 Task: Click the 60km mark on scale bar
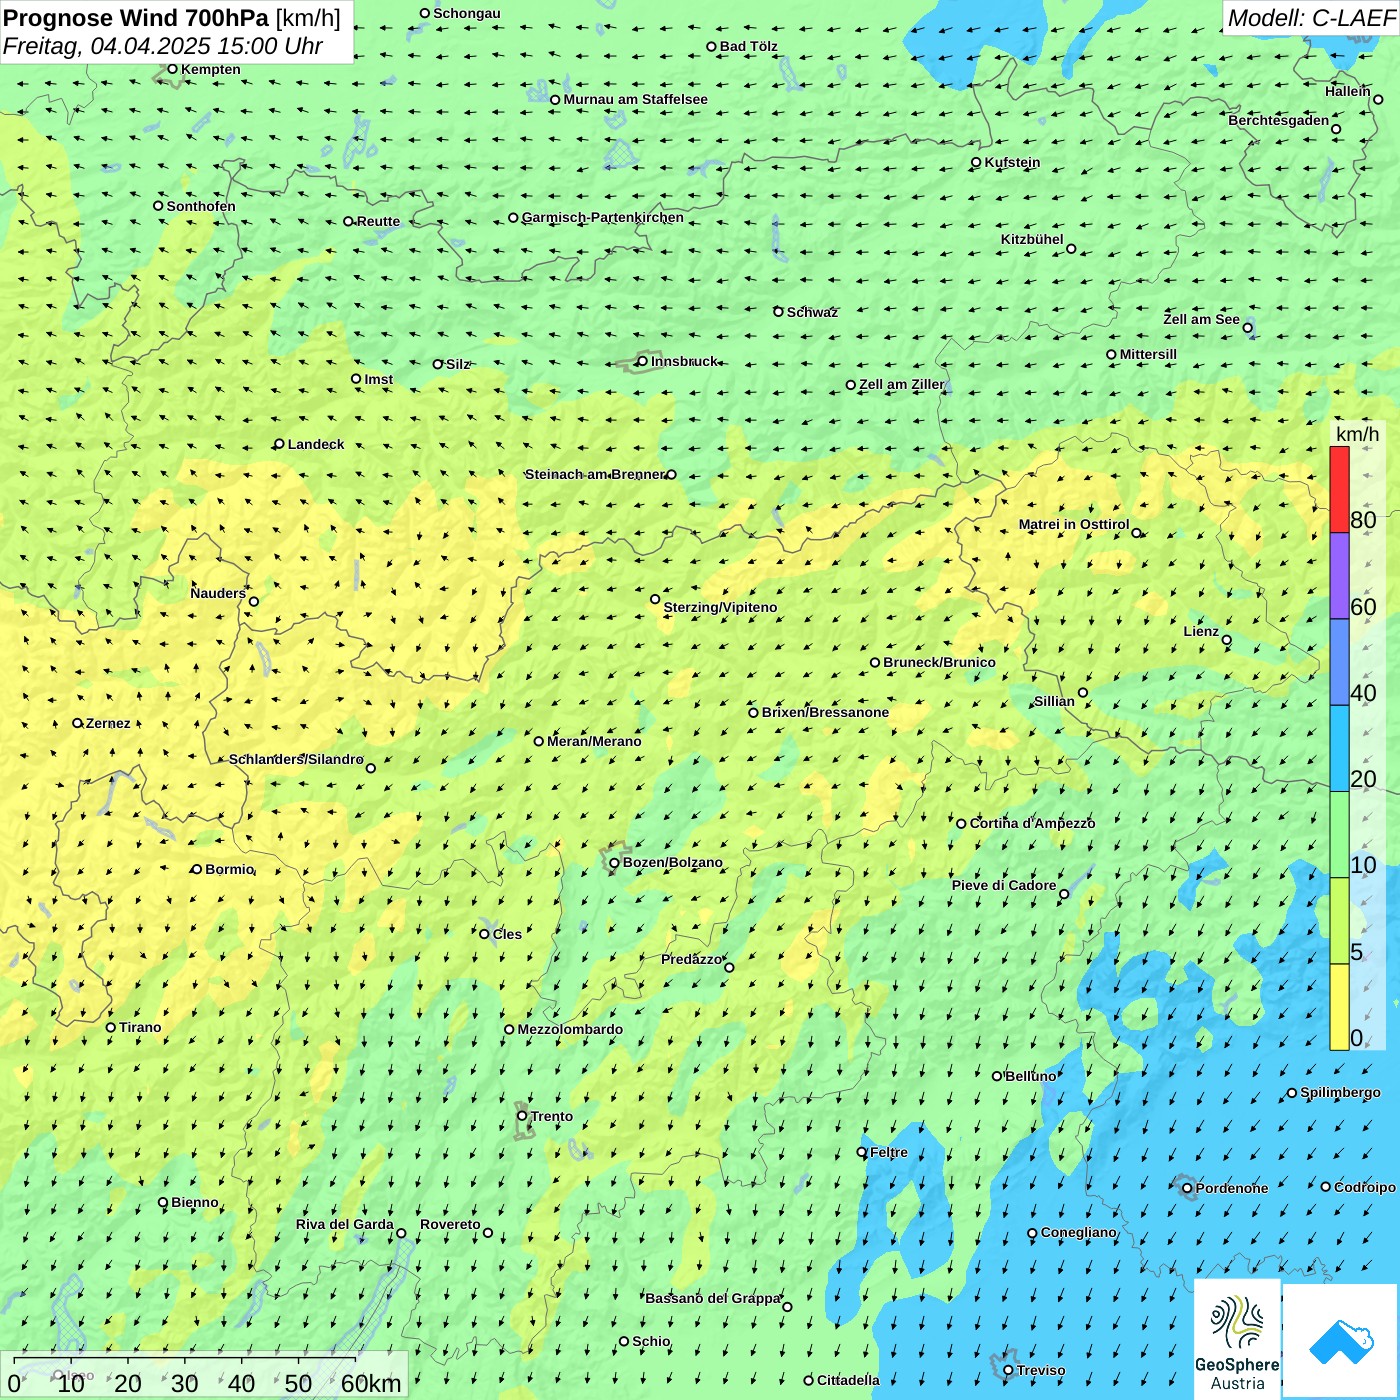[371, 1383]
